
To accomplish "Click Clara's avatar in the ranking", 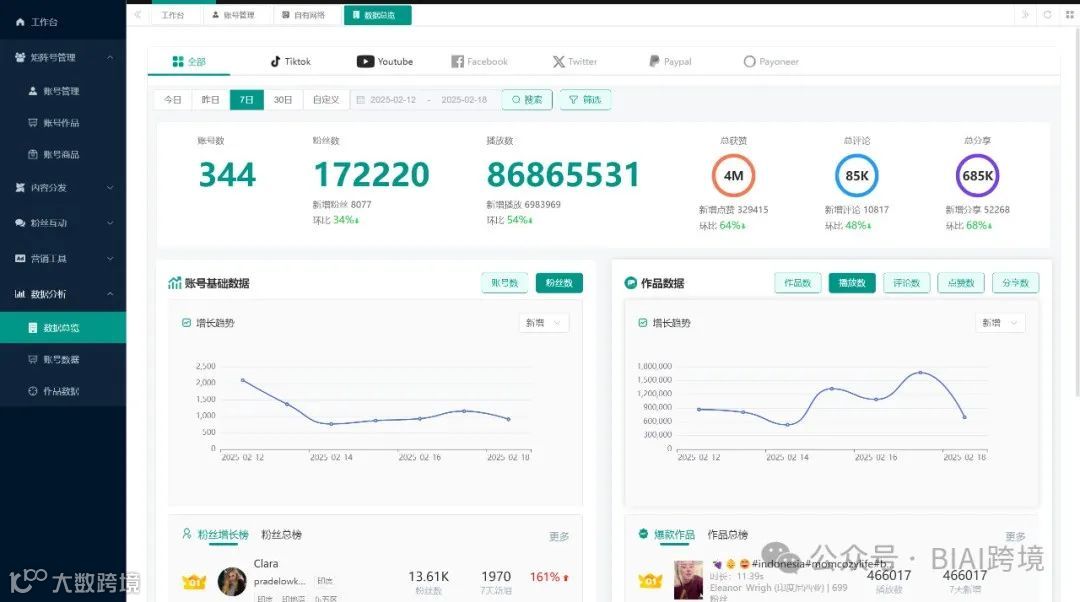I will tap(232, 581).
